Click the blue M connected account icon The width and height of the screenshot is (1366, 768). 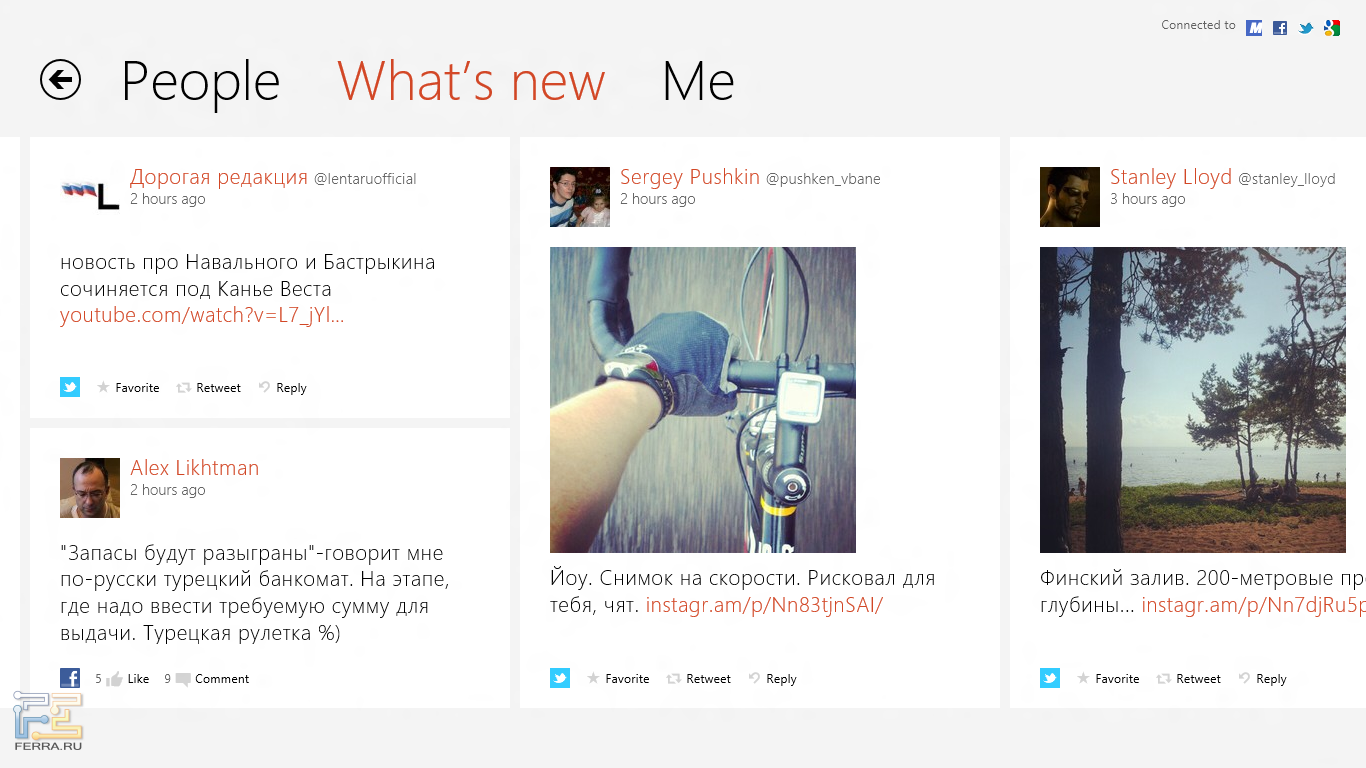pos(1254,28)
